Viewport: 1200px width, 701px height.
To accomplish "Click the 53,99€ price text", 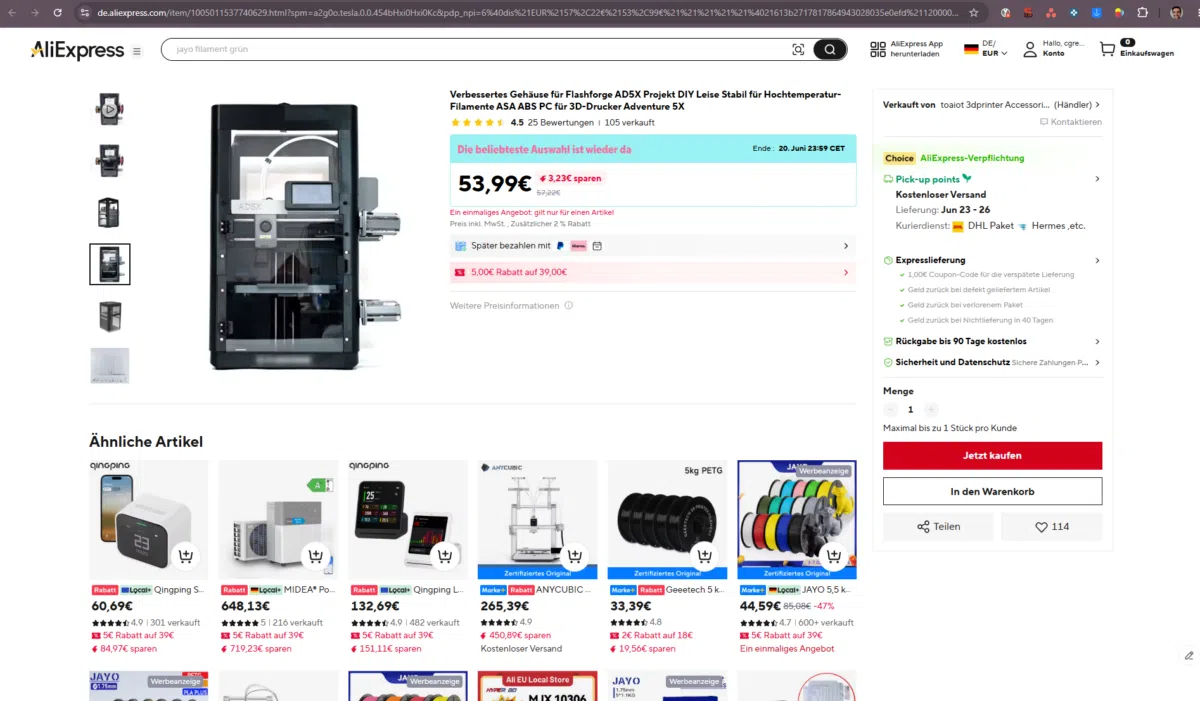I will [495, 184].
